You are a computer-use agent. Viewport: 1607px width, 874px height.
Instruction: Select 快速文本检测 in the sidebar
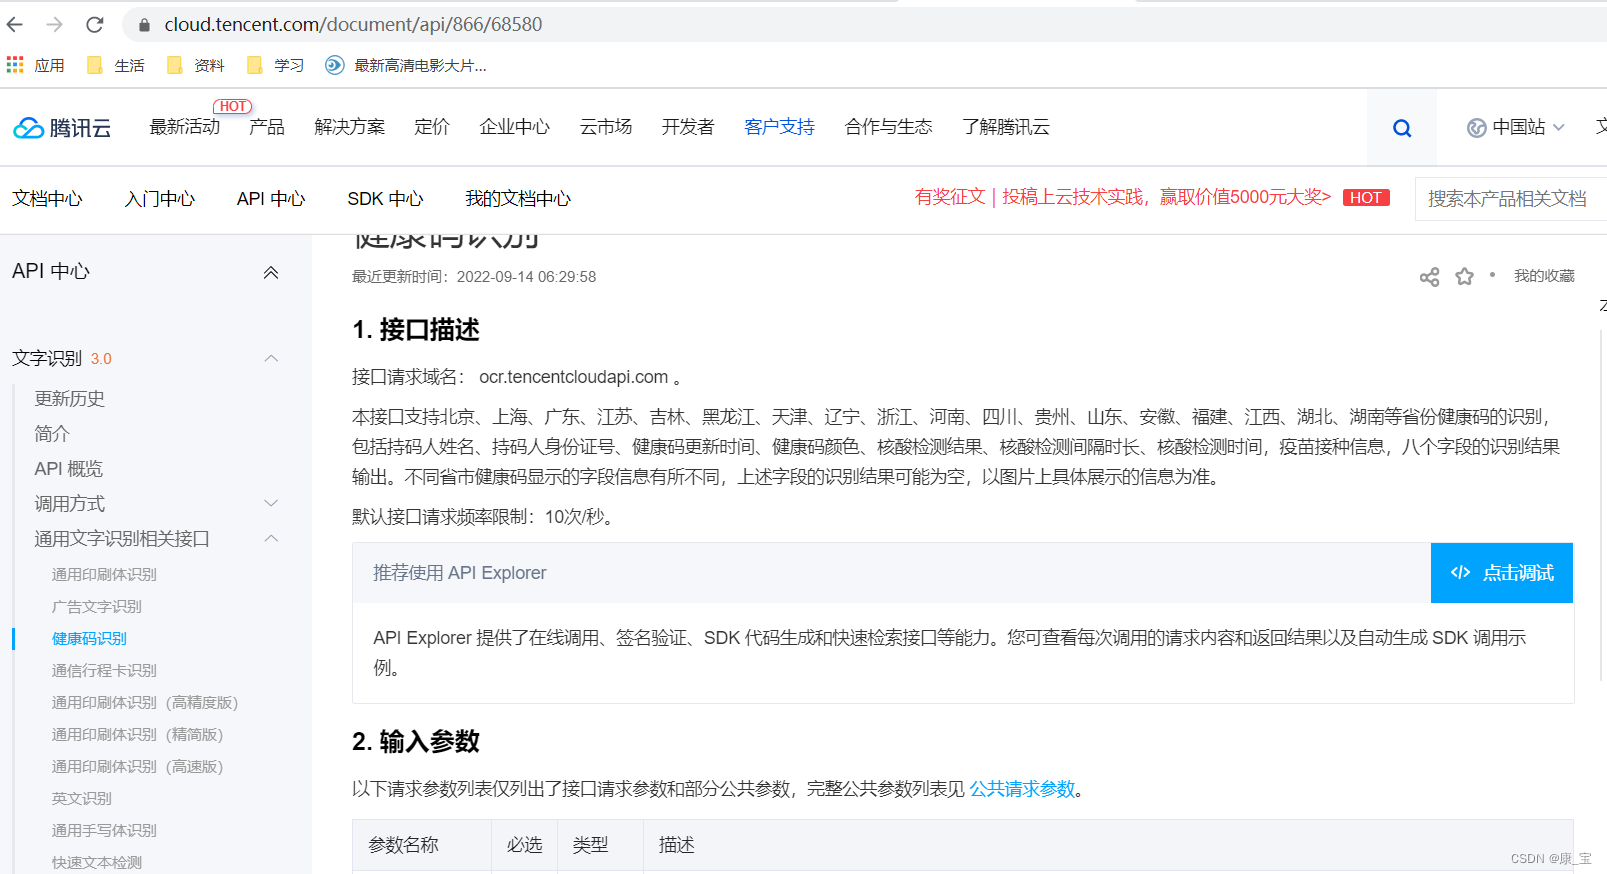97,862
